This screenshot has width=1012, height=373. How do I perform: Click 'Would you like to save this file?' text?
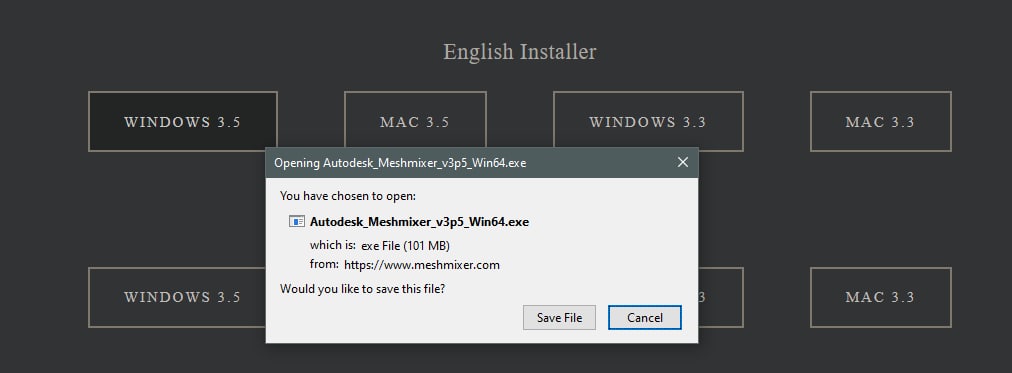click(x=363, y=289)
